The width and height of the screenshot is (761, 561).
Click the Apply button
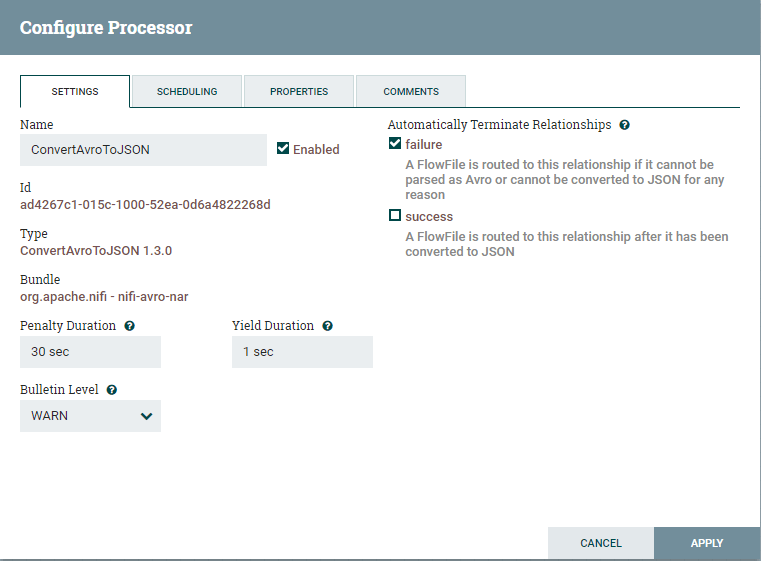707,543
